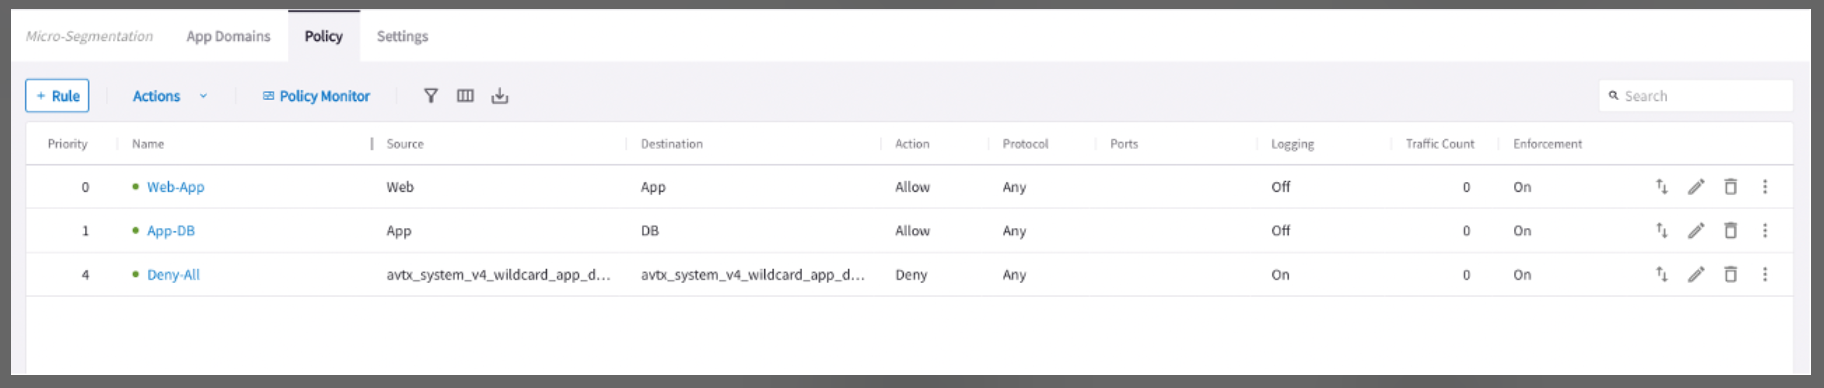Click destination DB cell in App-DB row
This screenshot has width=1824, height=388.
point(650,231)
